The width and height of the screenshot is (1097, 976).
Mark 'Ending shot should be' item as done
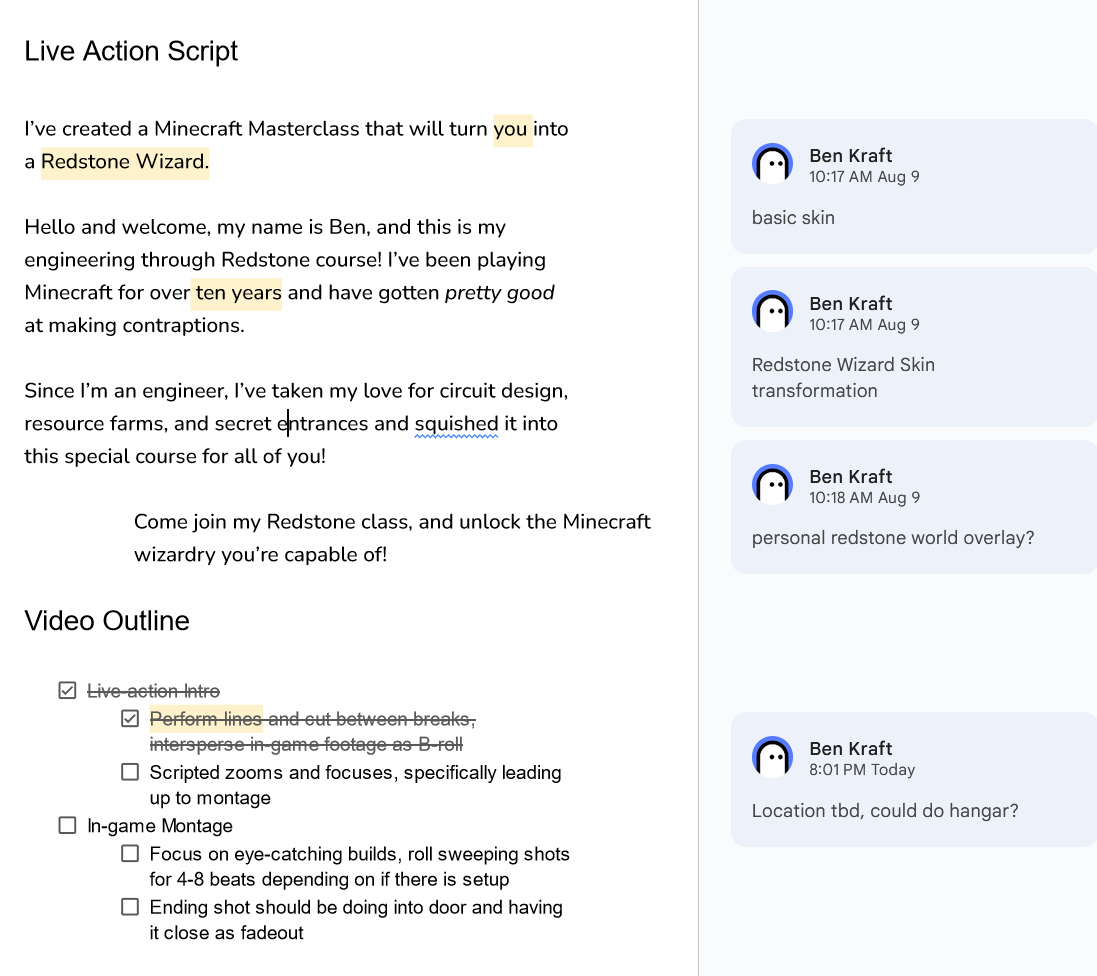point(130,907)
